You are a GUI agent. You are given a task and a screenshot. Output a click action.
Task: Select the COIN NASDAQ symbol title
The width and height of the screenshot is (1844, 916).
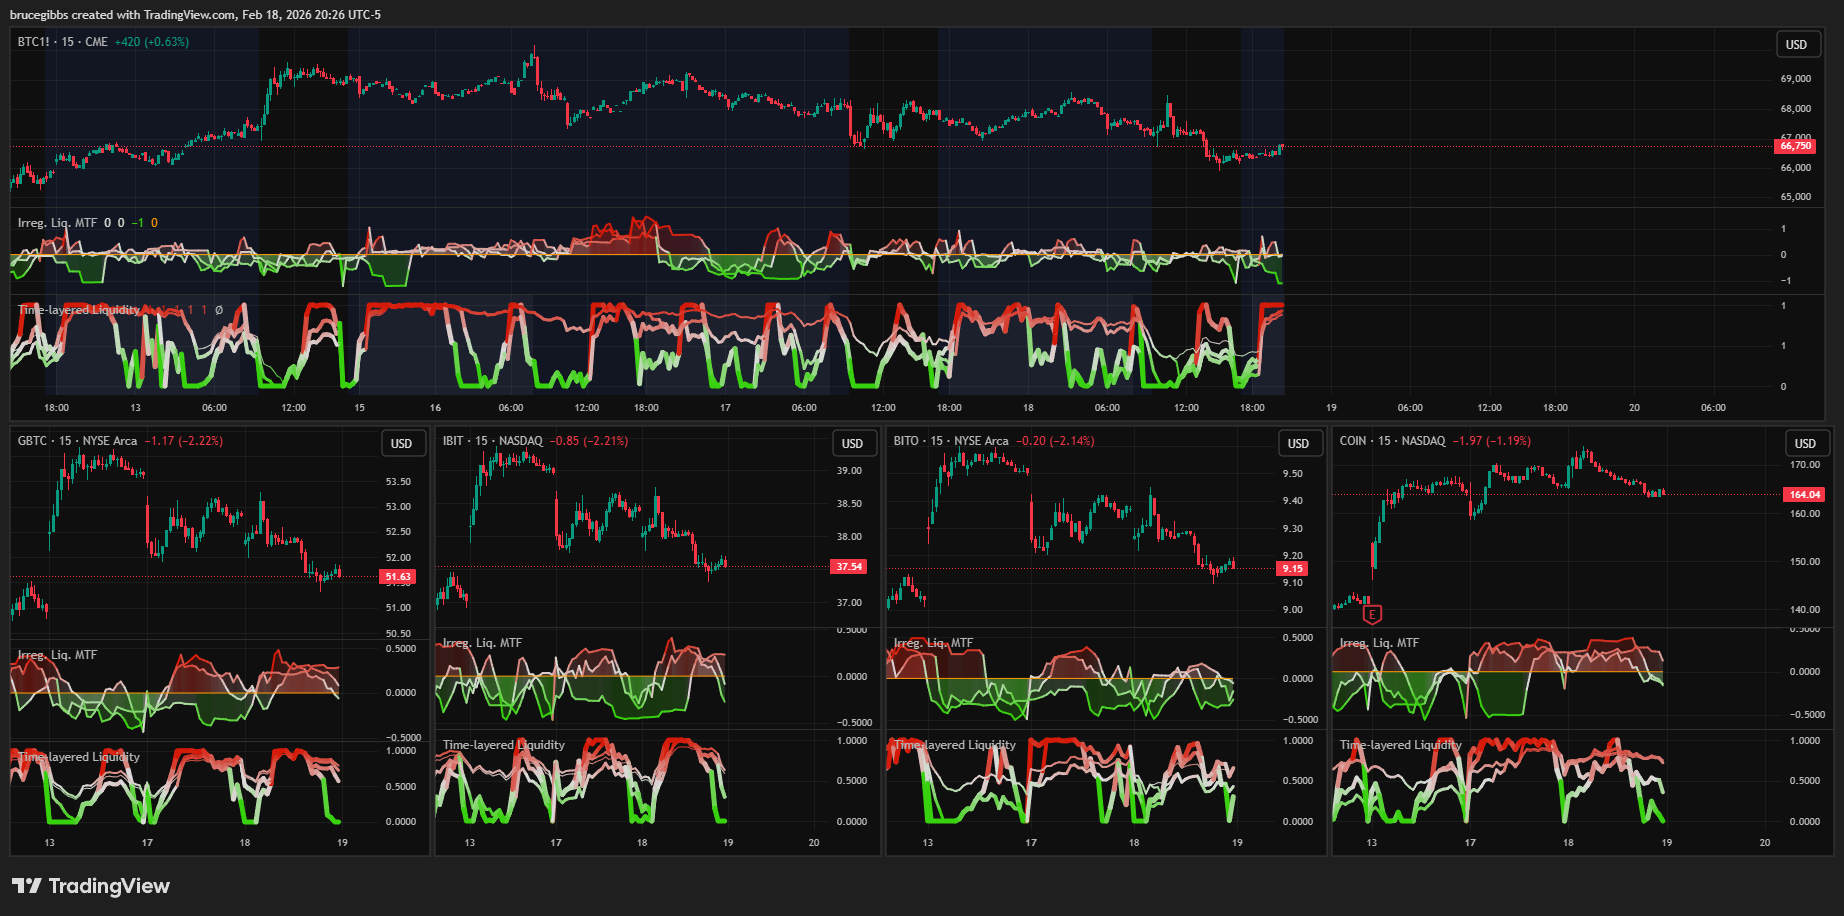[x=1392, y=441]
